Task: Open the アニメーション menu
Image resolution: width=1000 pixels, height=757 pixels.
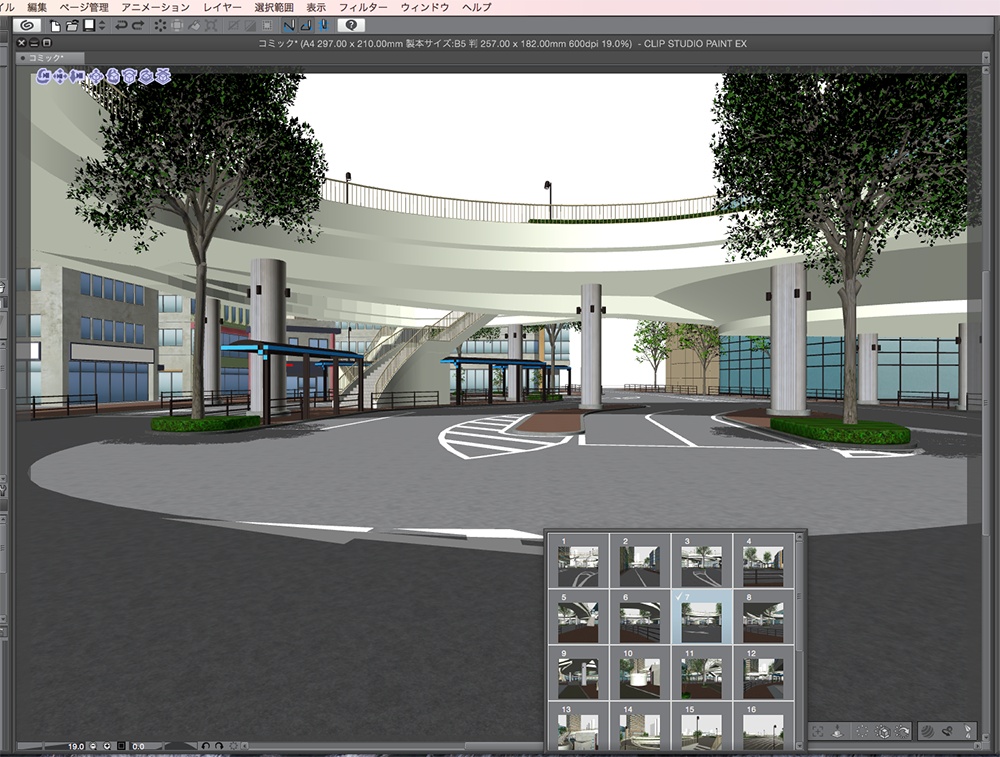Action: click(155, 7)
